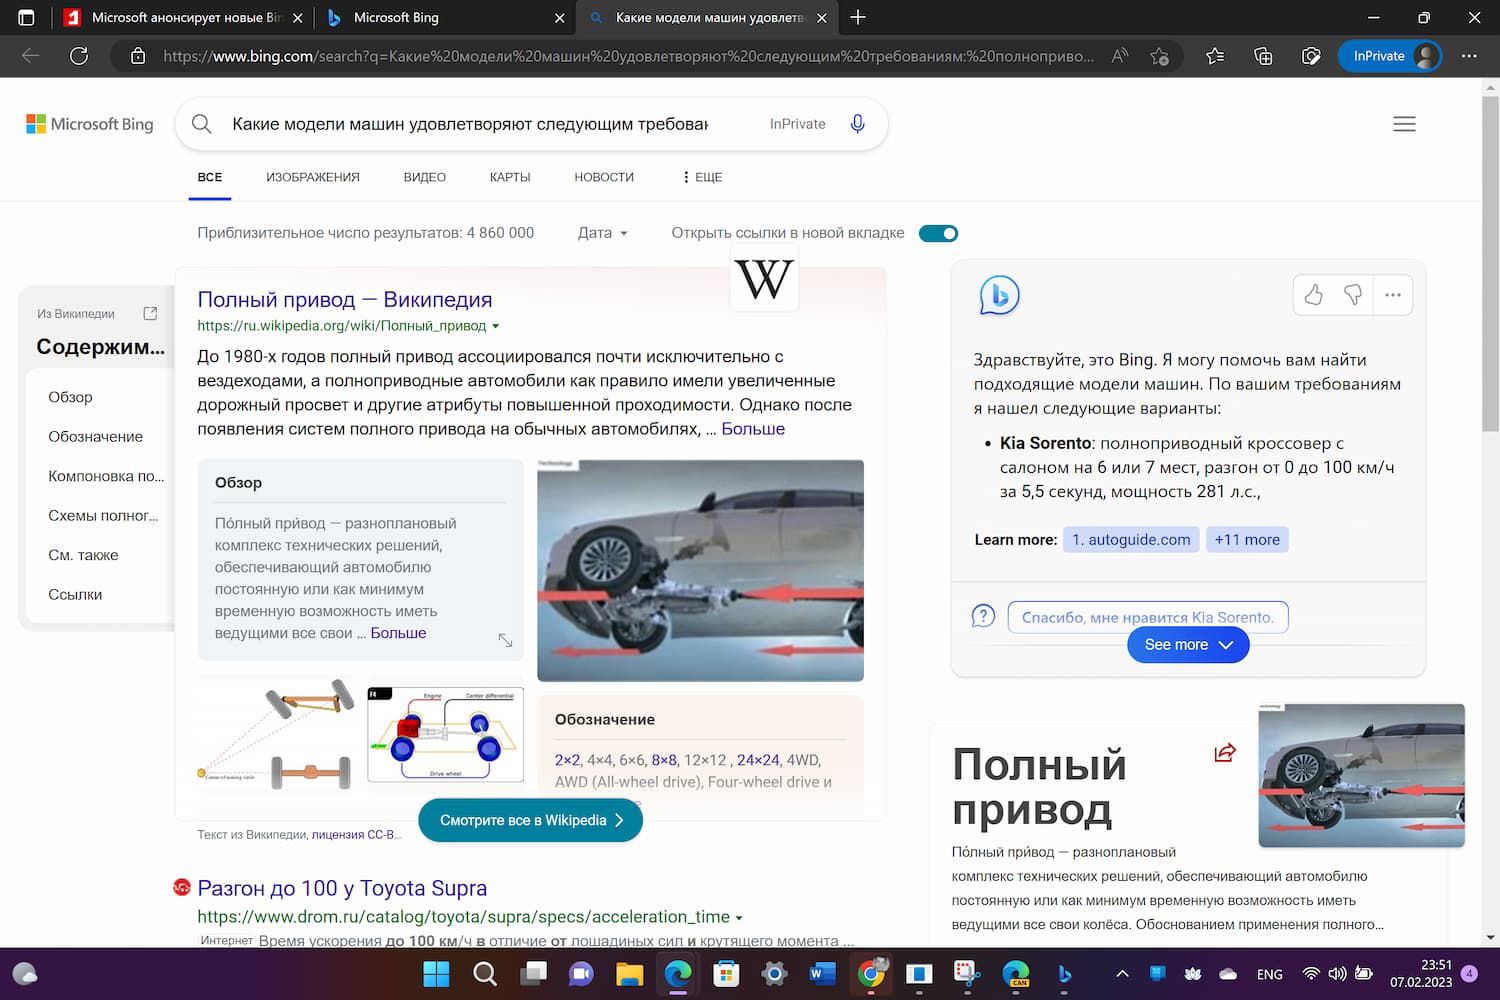Image resolution: width=1500 pixels, height=1000 pixels.
Task: Open 'Разгон до 100 у Toyota Supra' result
Action: pos(342,888)
